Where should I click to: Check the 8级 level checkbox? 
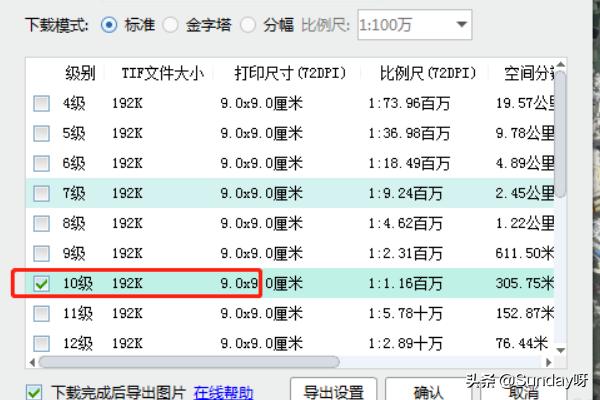point(41,223)
